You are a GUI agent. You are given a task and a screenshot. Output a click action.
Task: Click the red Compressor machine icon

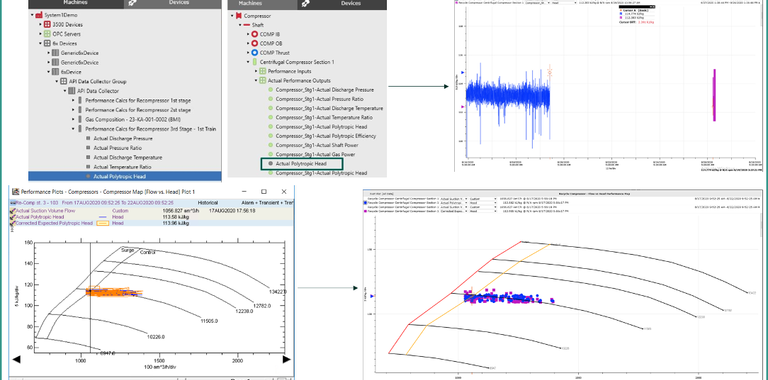(x=239, y=16)
